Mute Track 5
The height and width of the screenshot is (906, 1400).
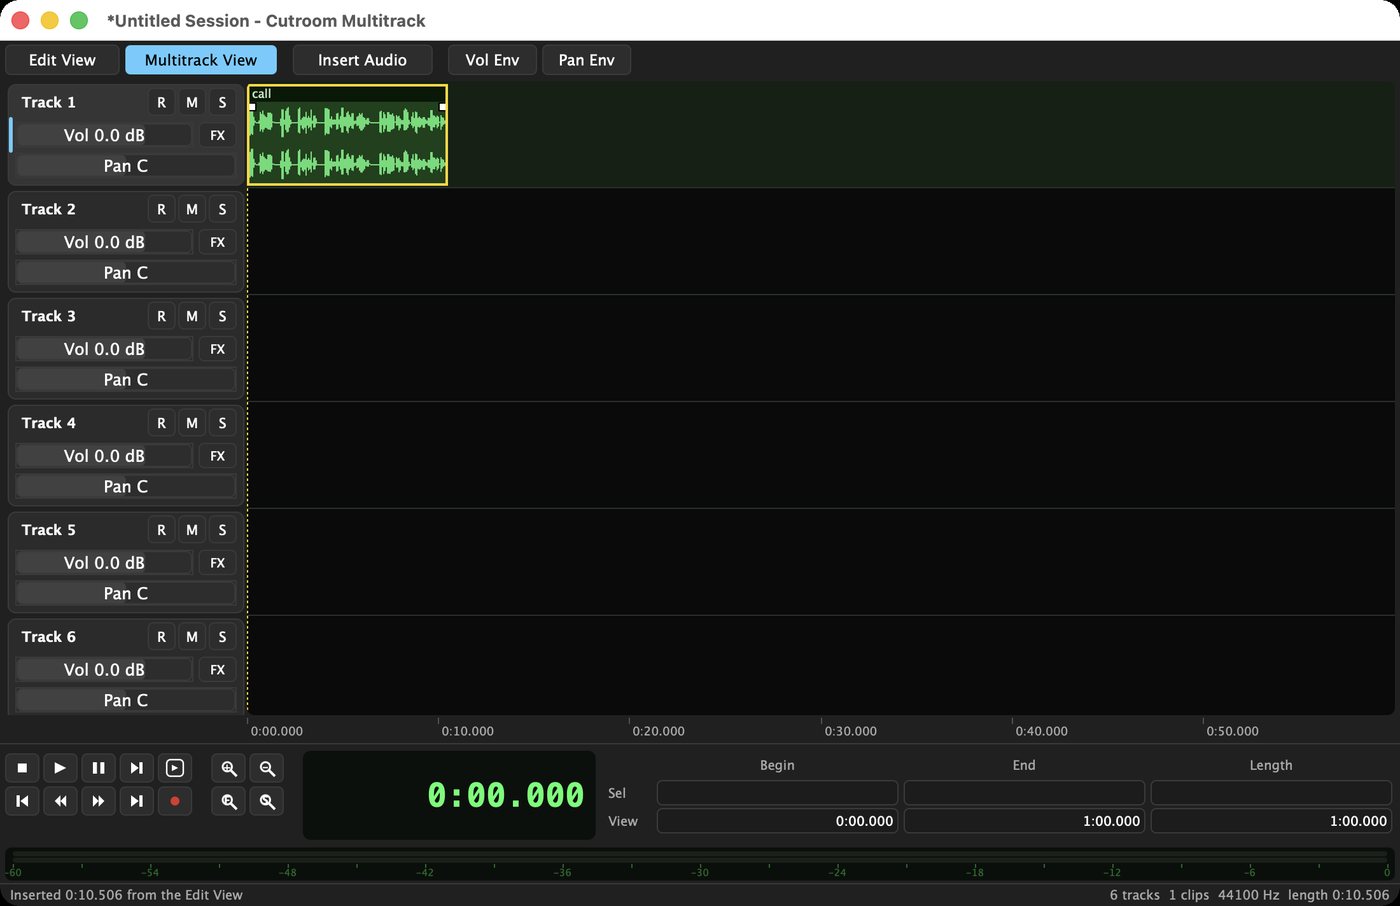pyautogui.click(x=192, y=530)
